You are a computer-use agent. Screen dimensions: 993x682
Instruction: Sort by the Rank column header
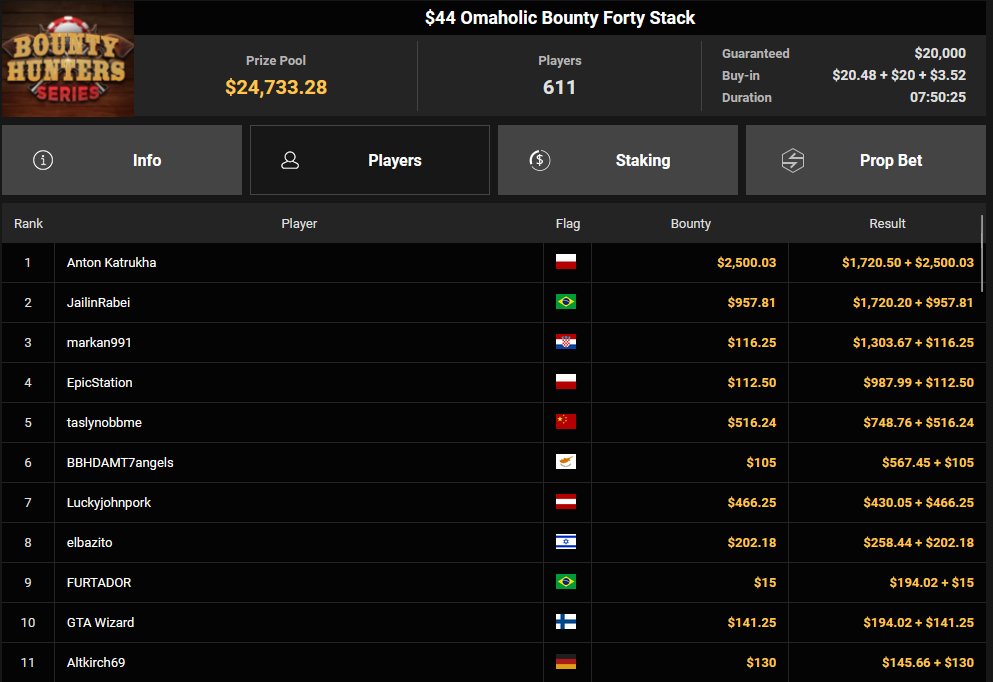[x=28, y=224]
